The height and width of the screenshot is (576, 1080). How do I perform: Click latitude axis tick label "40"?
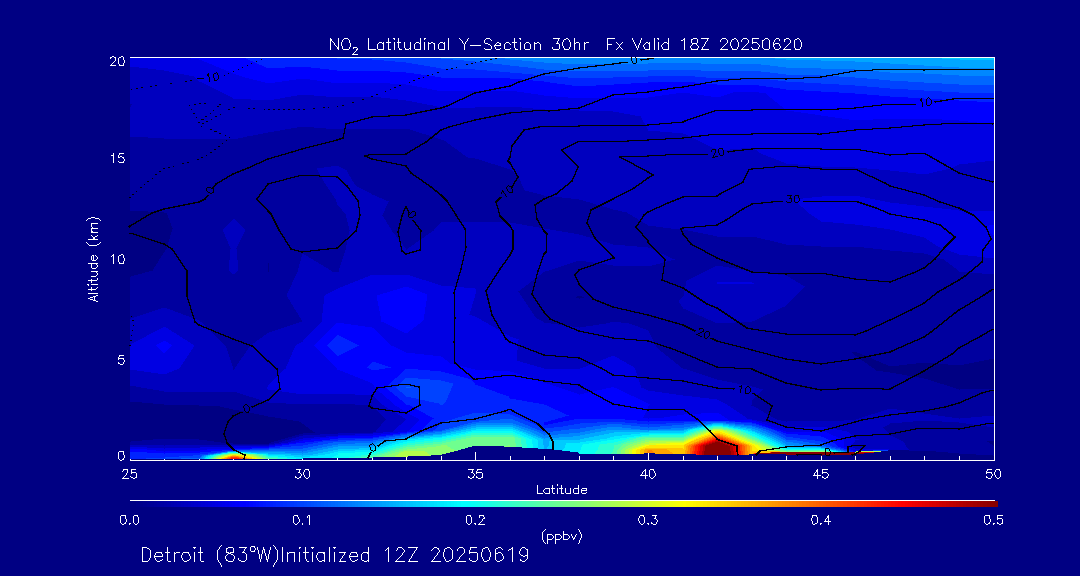(x=648, y=473)
